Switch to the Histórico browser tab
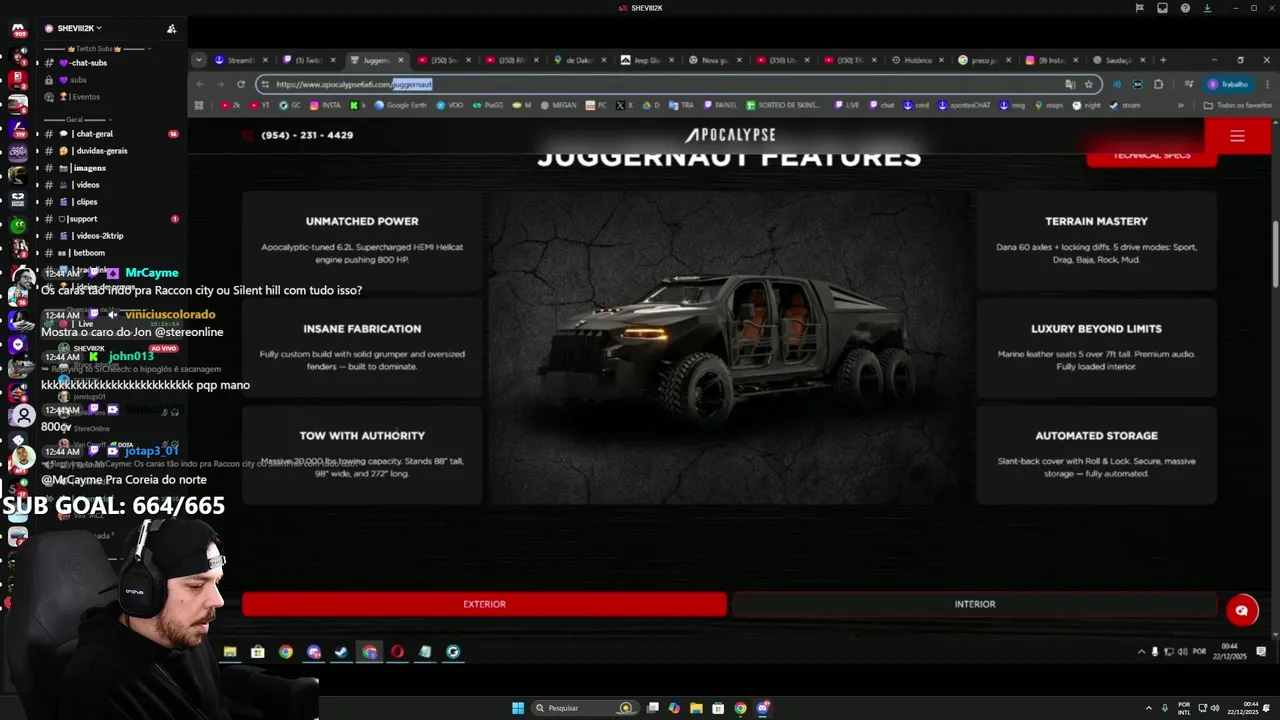 [x=916, y=60]
